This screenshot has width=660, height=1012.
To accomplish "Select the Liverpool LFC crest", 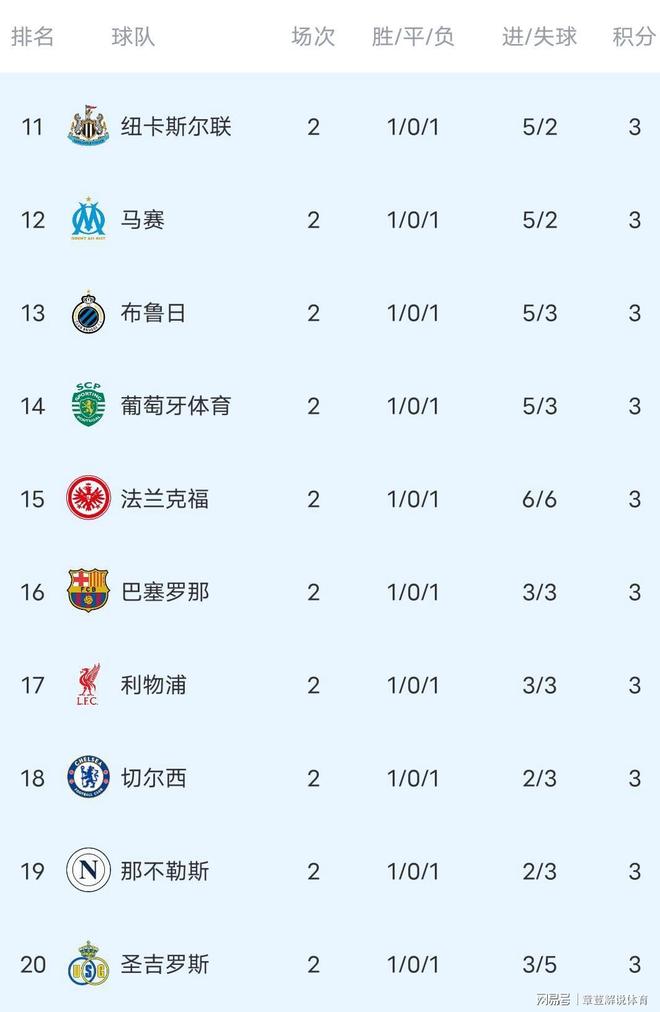I will pyautogui.click(x=88, y=685).
